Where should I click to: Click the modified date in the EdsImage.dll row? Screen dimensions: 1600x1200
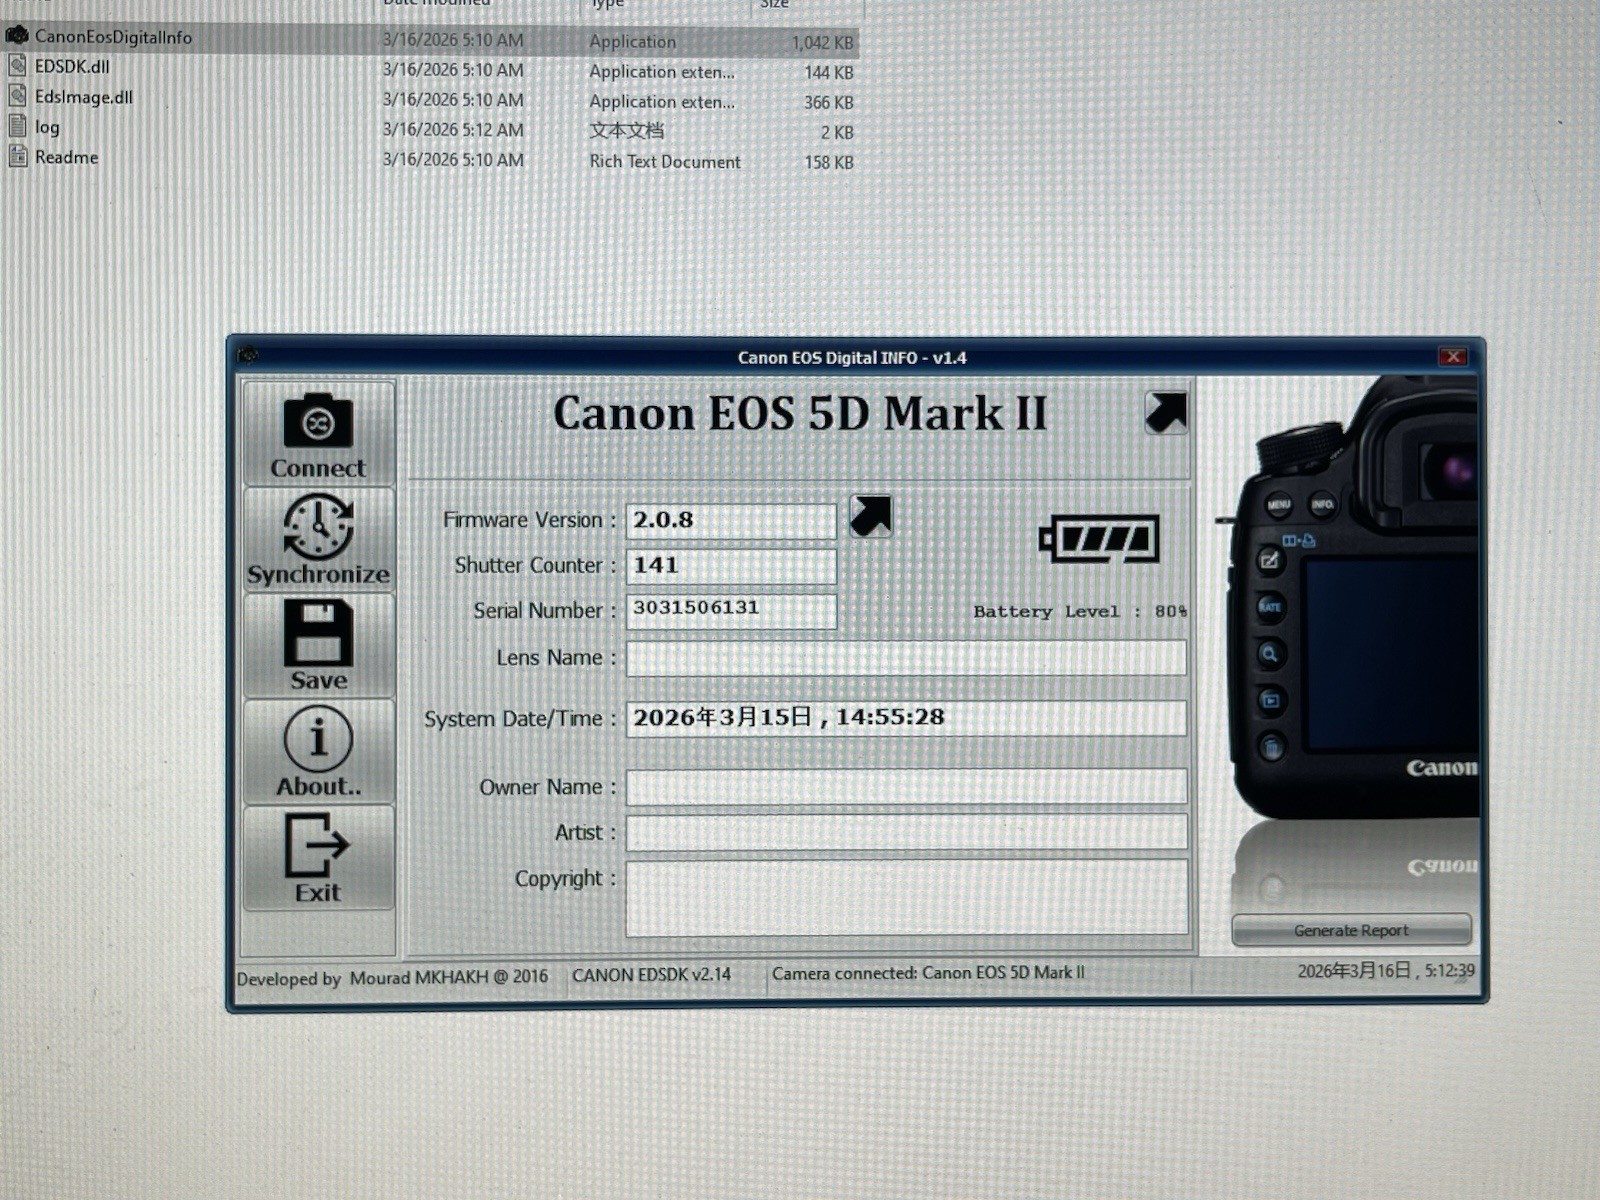(453, 100)
